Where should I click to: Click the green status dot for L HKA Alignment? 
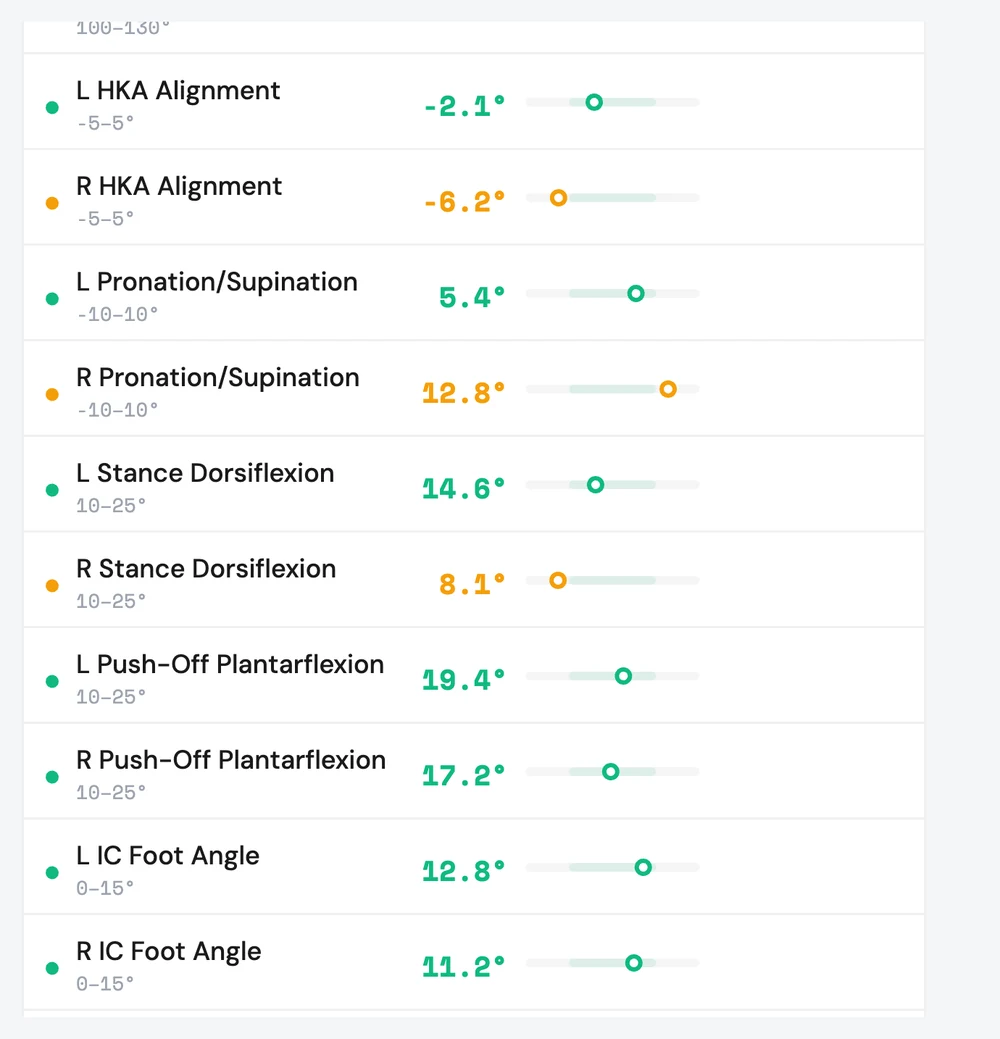pos(52,107)
